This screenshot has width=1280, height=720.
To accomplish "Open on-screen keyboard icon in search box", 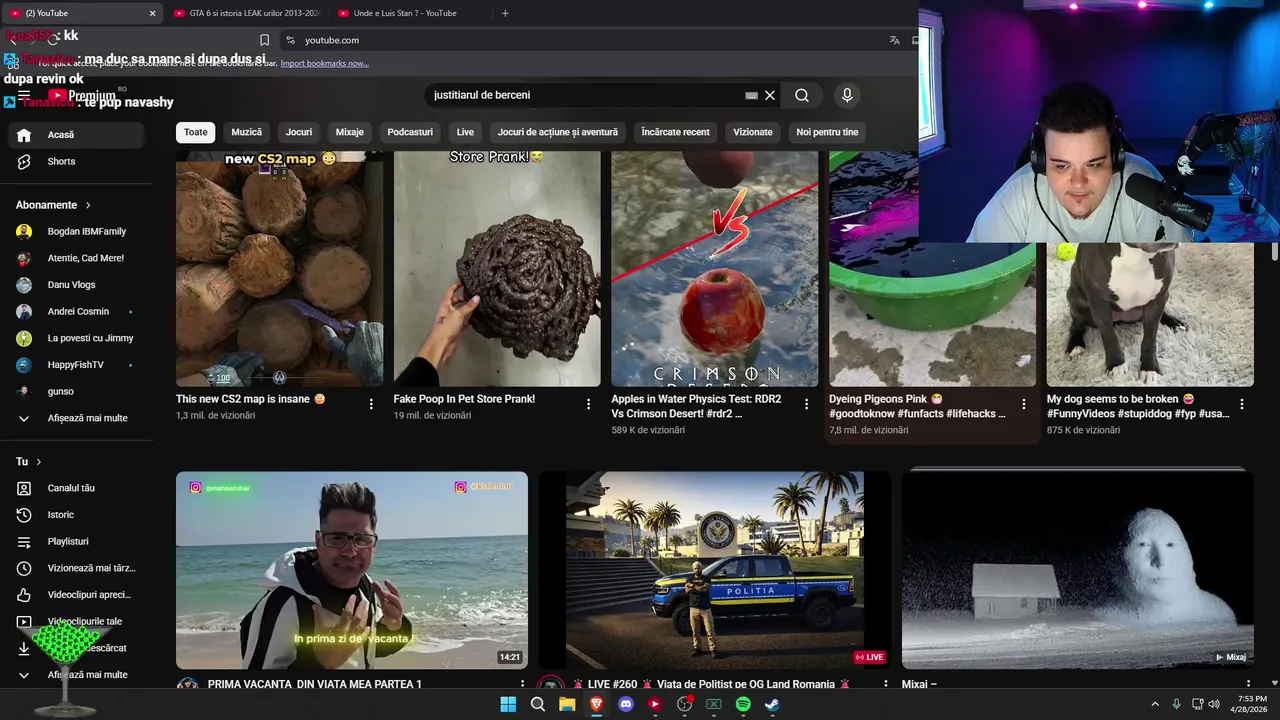I will (751, 95).
